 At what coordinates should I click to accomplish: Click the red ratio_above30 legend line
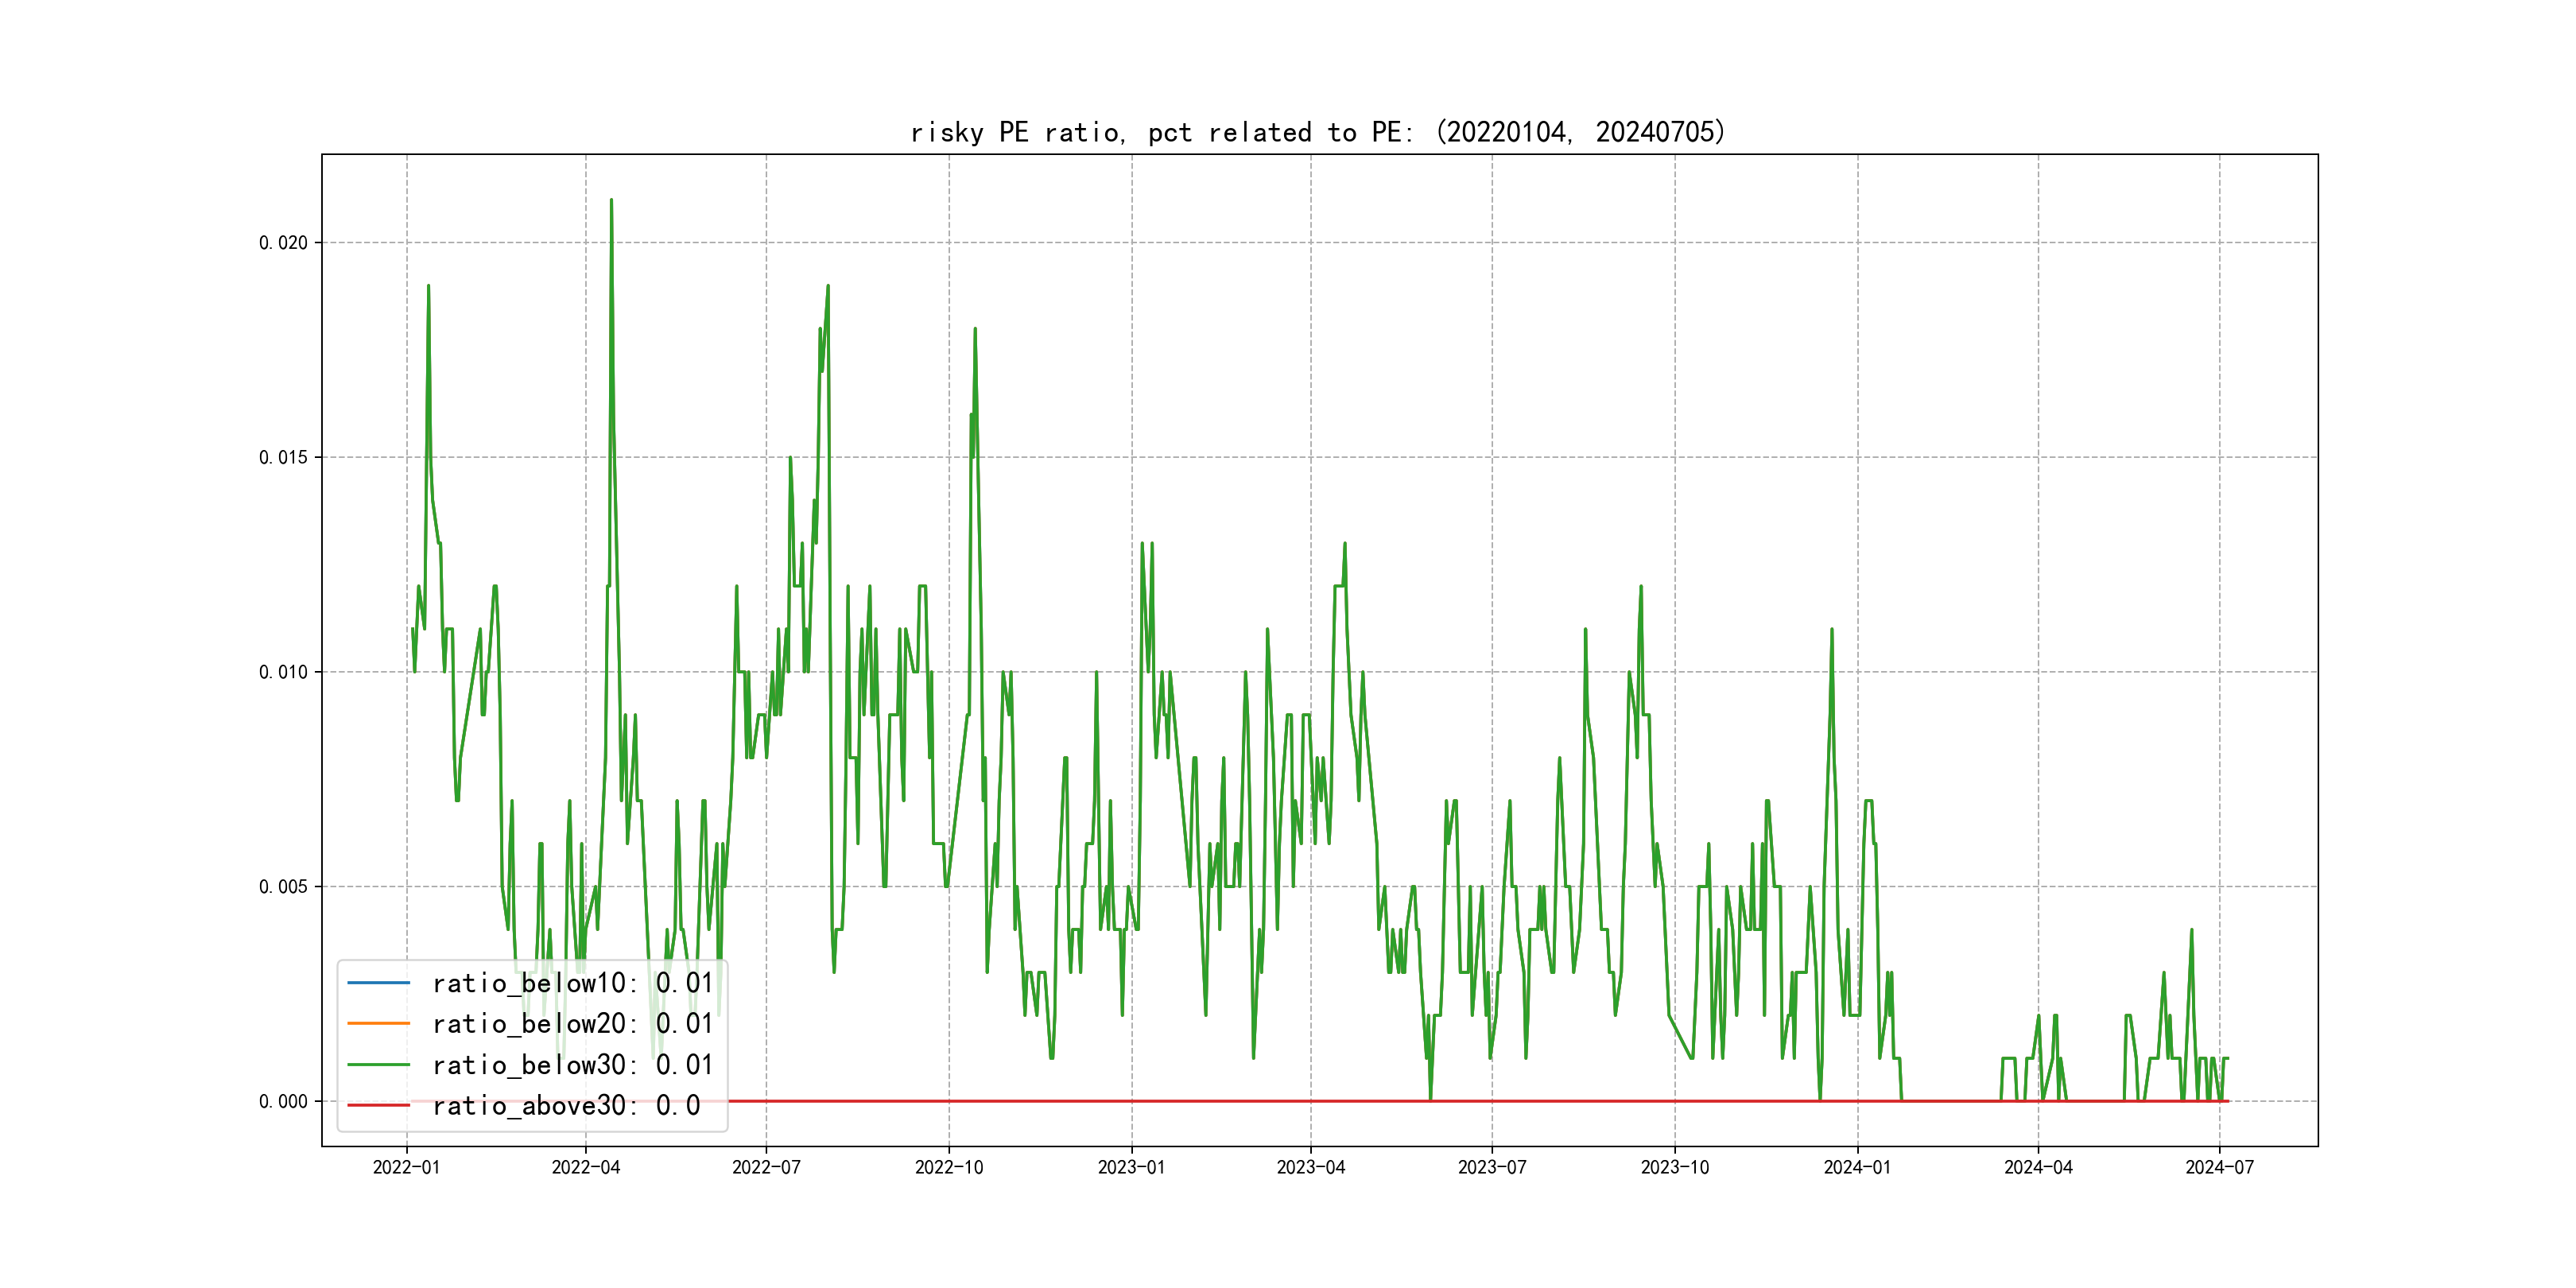pos(378,1105)
